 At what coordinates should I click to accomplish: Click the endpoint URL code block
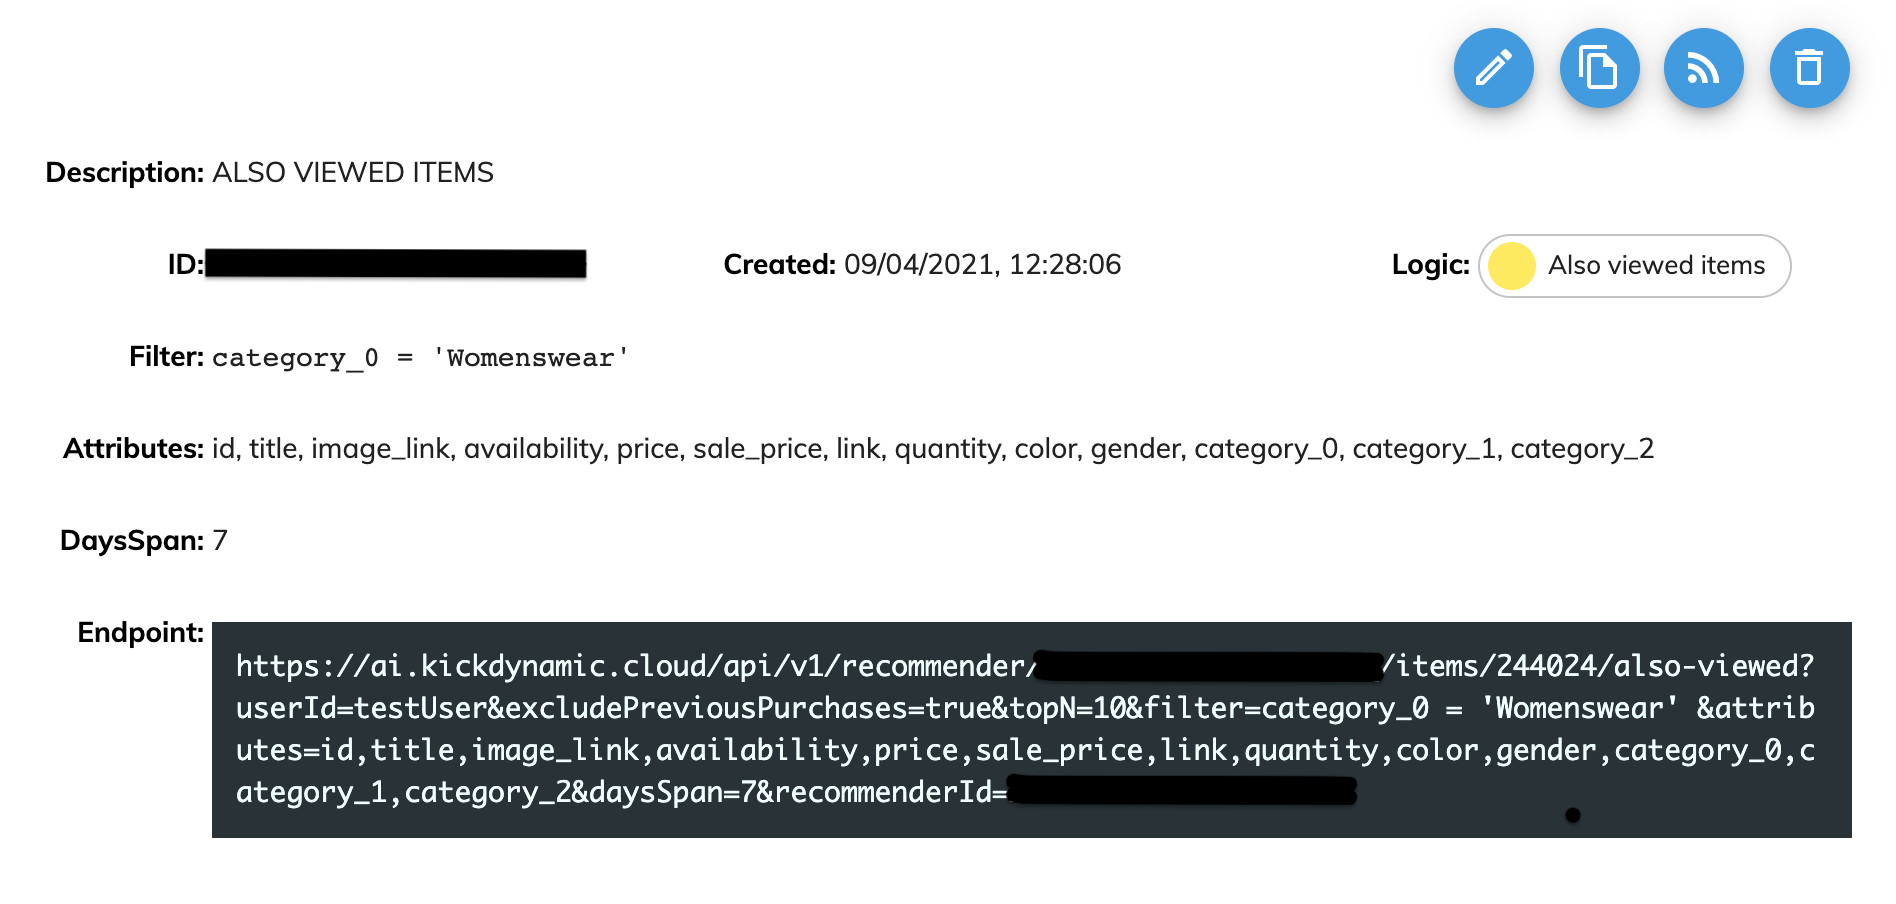pyautogui.click(x=1031, y=730)
